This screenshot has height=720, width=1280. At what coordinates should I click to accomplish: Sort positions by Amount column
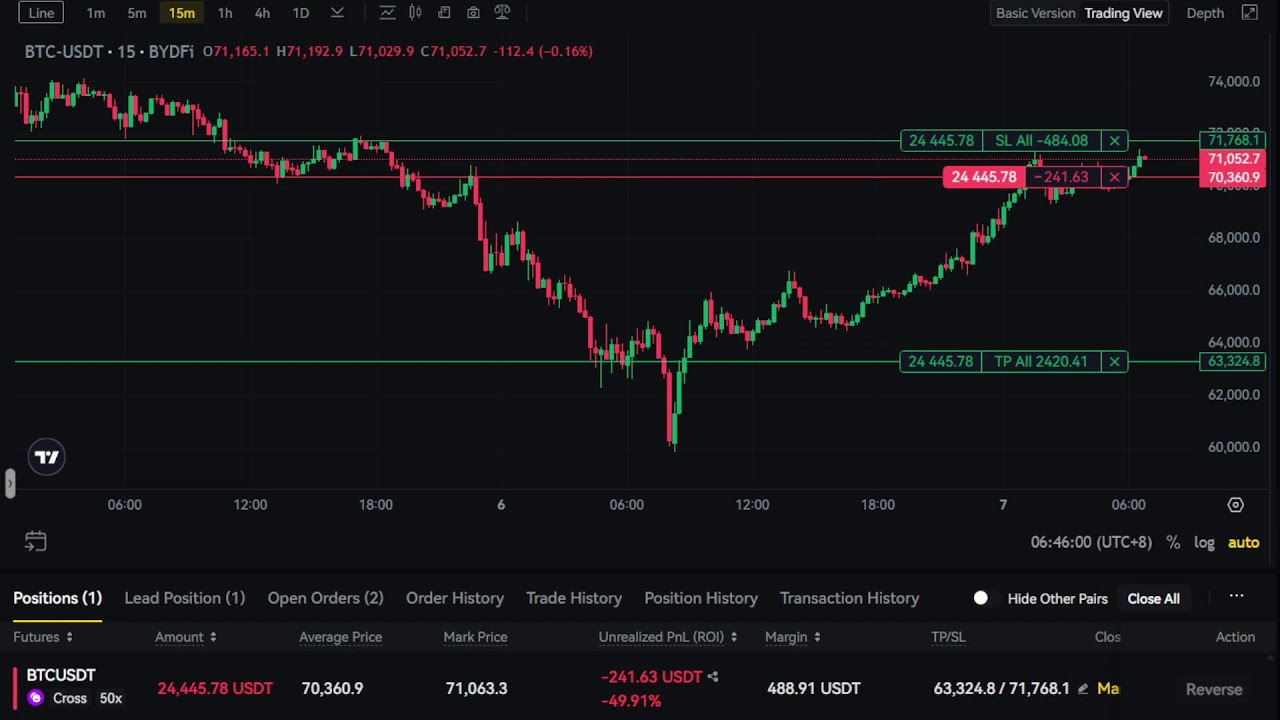coord(186,637)
